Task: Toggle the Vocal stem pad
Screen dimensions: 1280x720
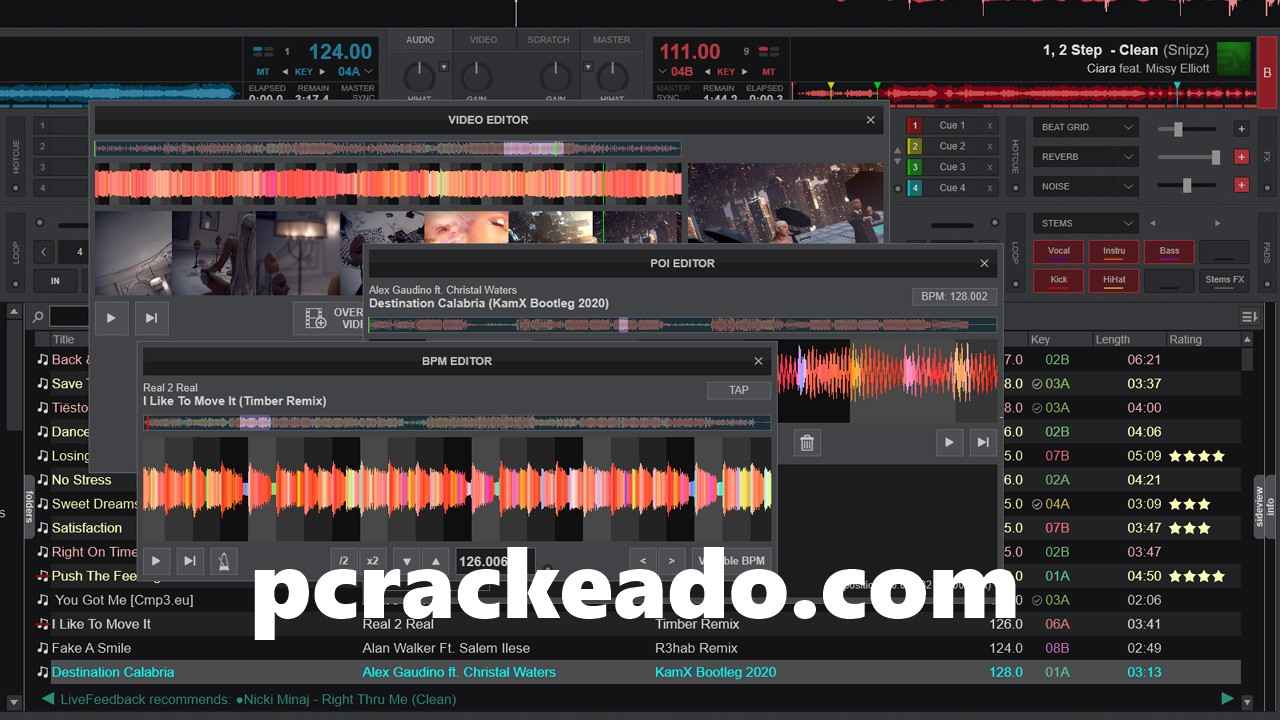Action: coord(1058,251)
